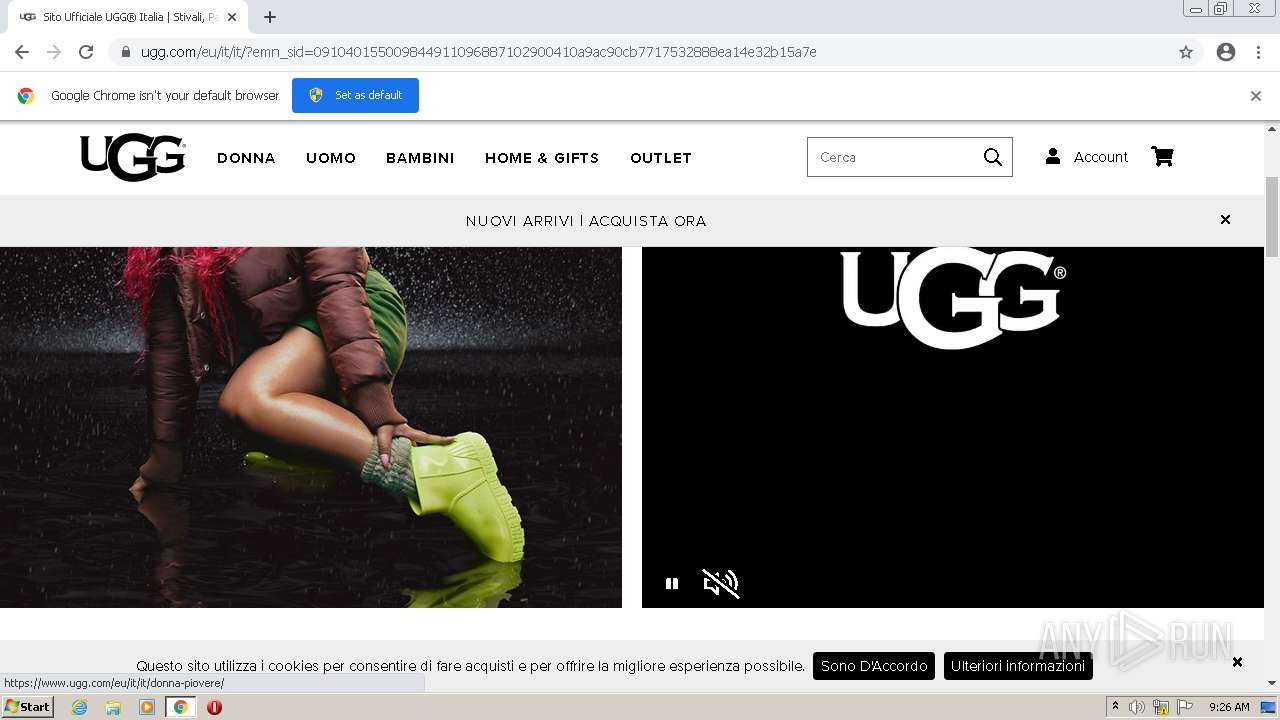Open the UOMO menu

[331, 158]
